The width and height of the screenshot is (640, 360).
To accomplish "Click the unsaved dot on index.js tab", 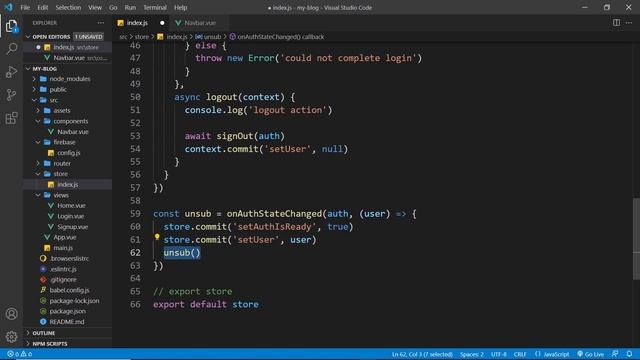I will click(162, 23).
